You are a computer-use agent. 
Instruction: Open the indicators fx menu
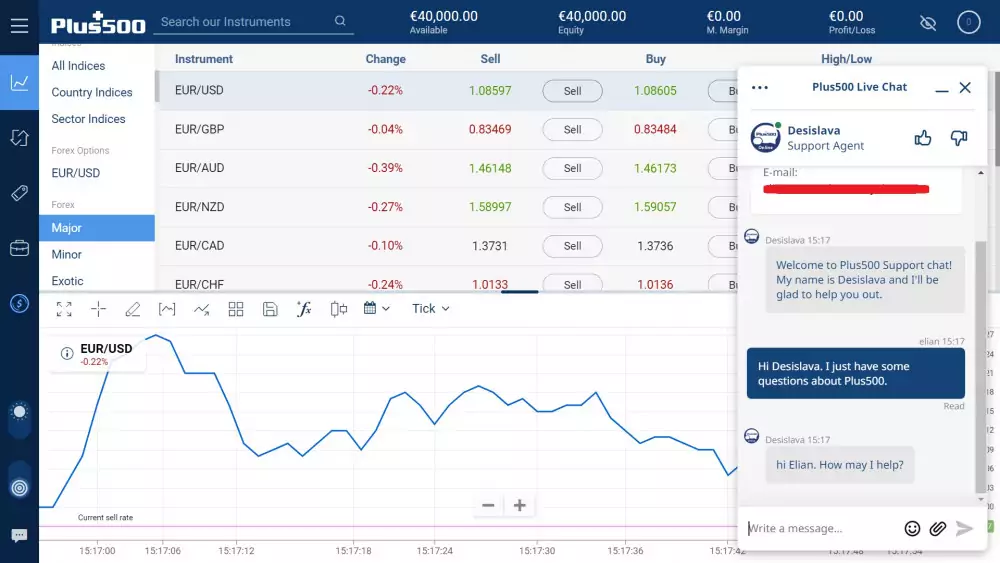[304, 309]
